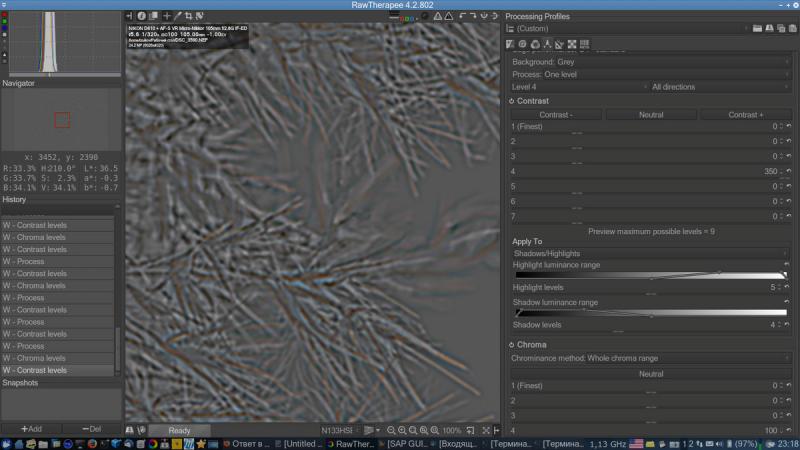Rotate image right
Screen dimensions: 800x450
point(473,16)
